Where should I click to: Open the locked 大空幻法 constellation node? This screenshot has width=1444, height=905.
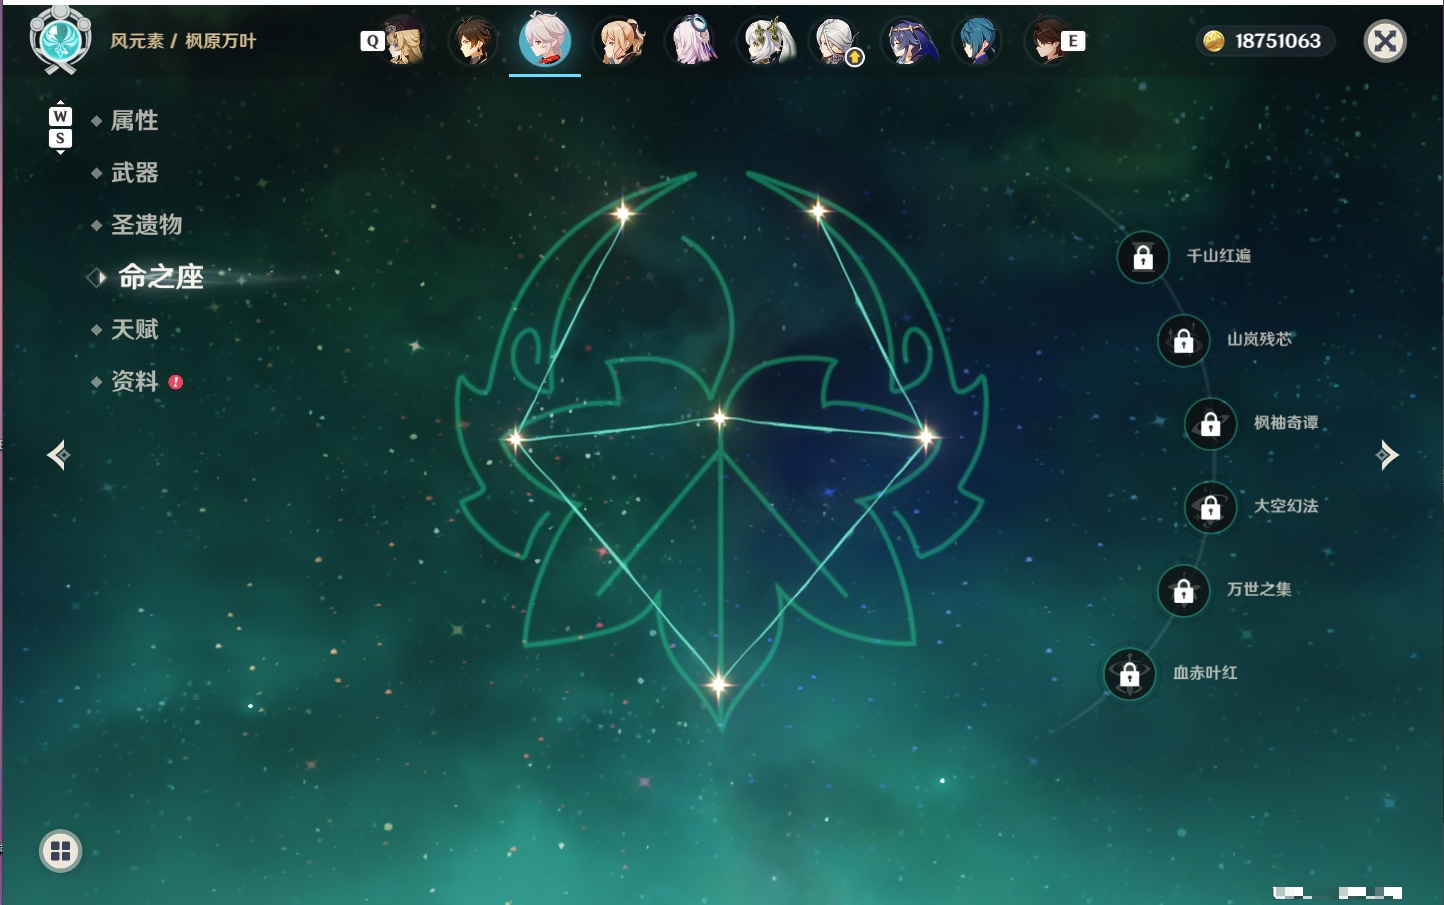coord(1211,507)
